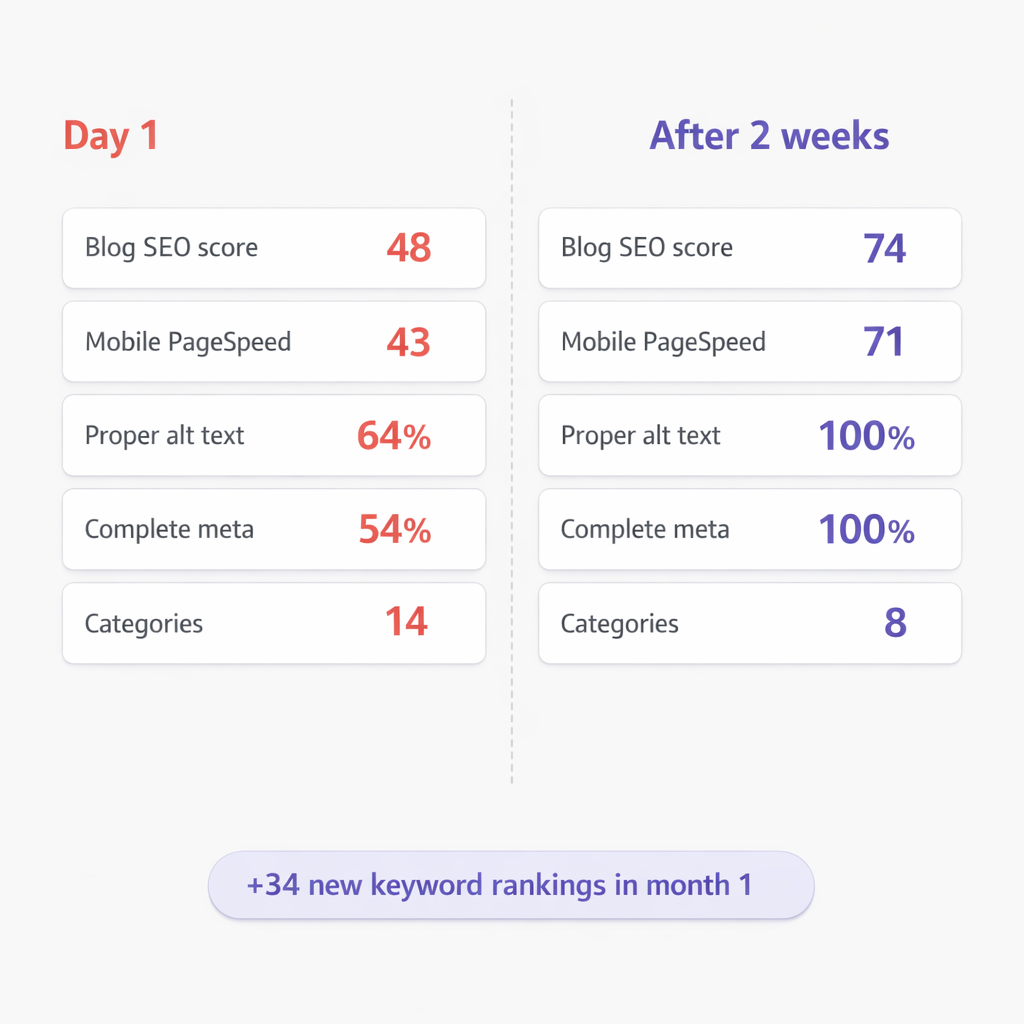Click the red value 43
This screenshot has width=1024, height=1024.
[408, 342]
